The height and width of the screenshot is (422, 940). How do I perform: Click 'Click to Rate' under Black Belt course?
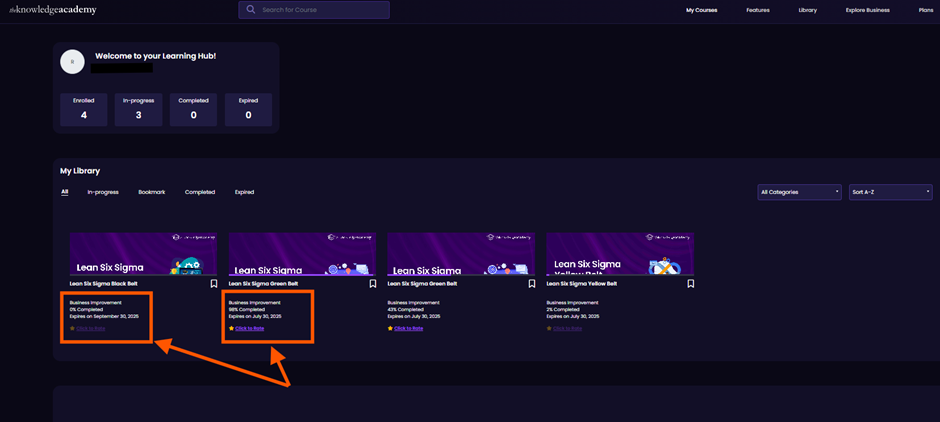point(91,328)
